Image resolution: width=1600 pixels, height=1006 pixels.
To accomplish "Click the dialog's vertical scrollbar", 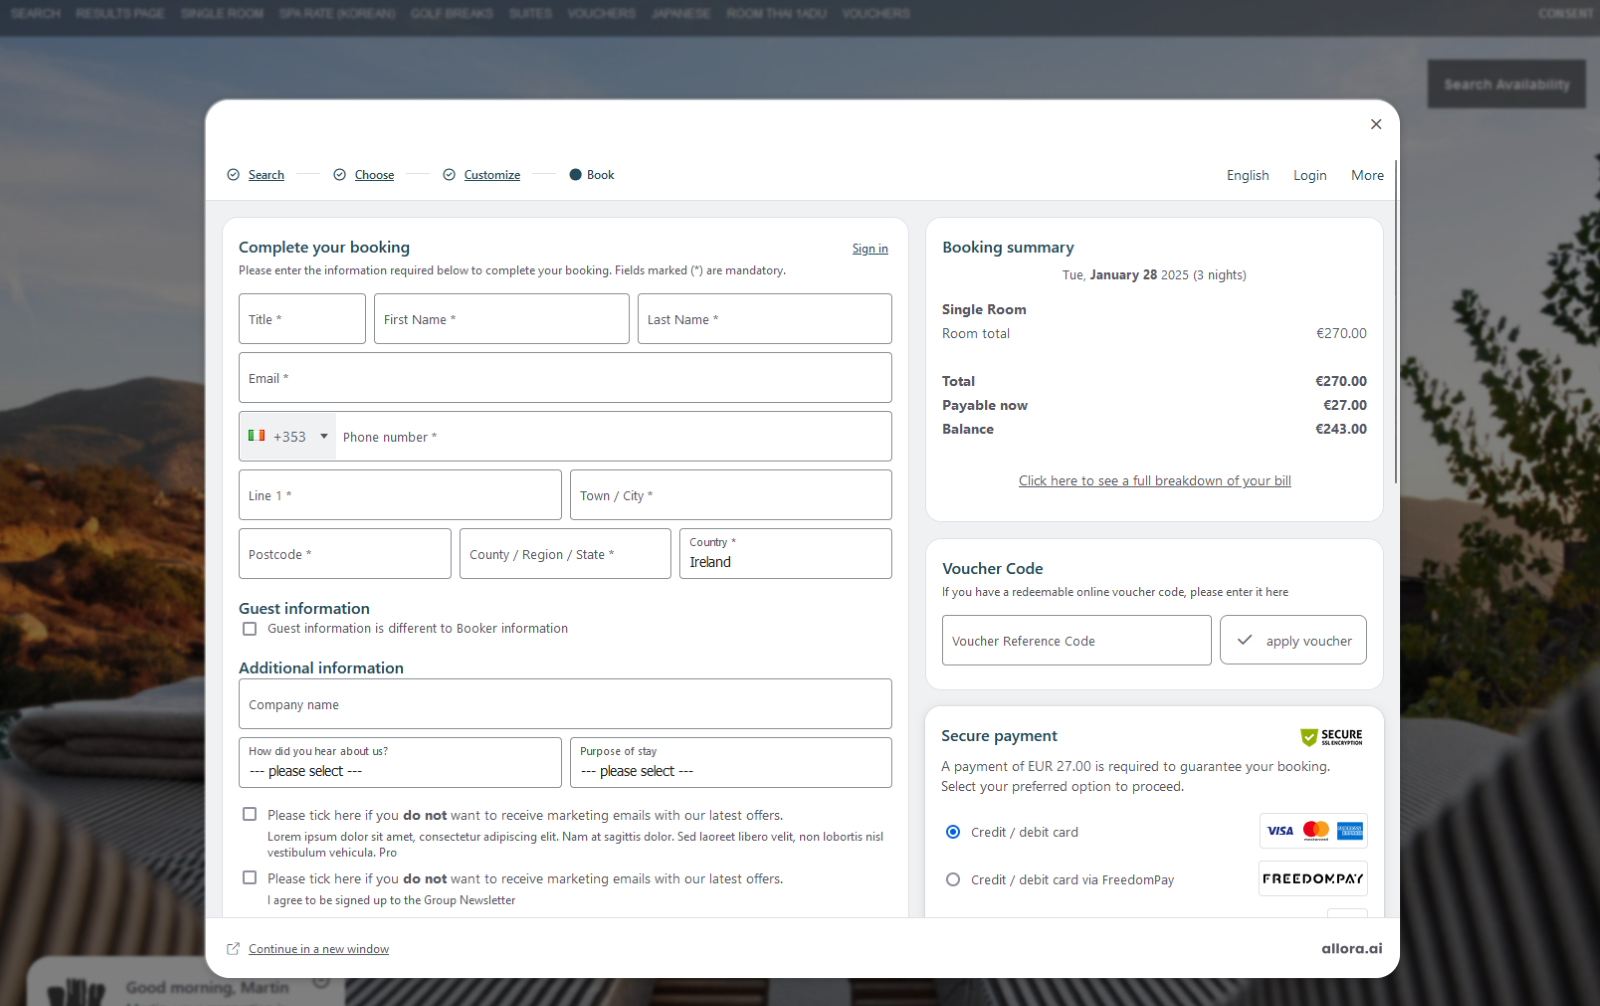I will 1396,320.
